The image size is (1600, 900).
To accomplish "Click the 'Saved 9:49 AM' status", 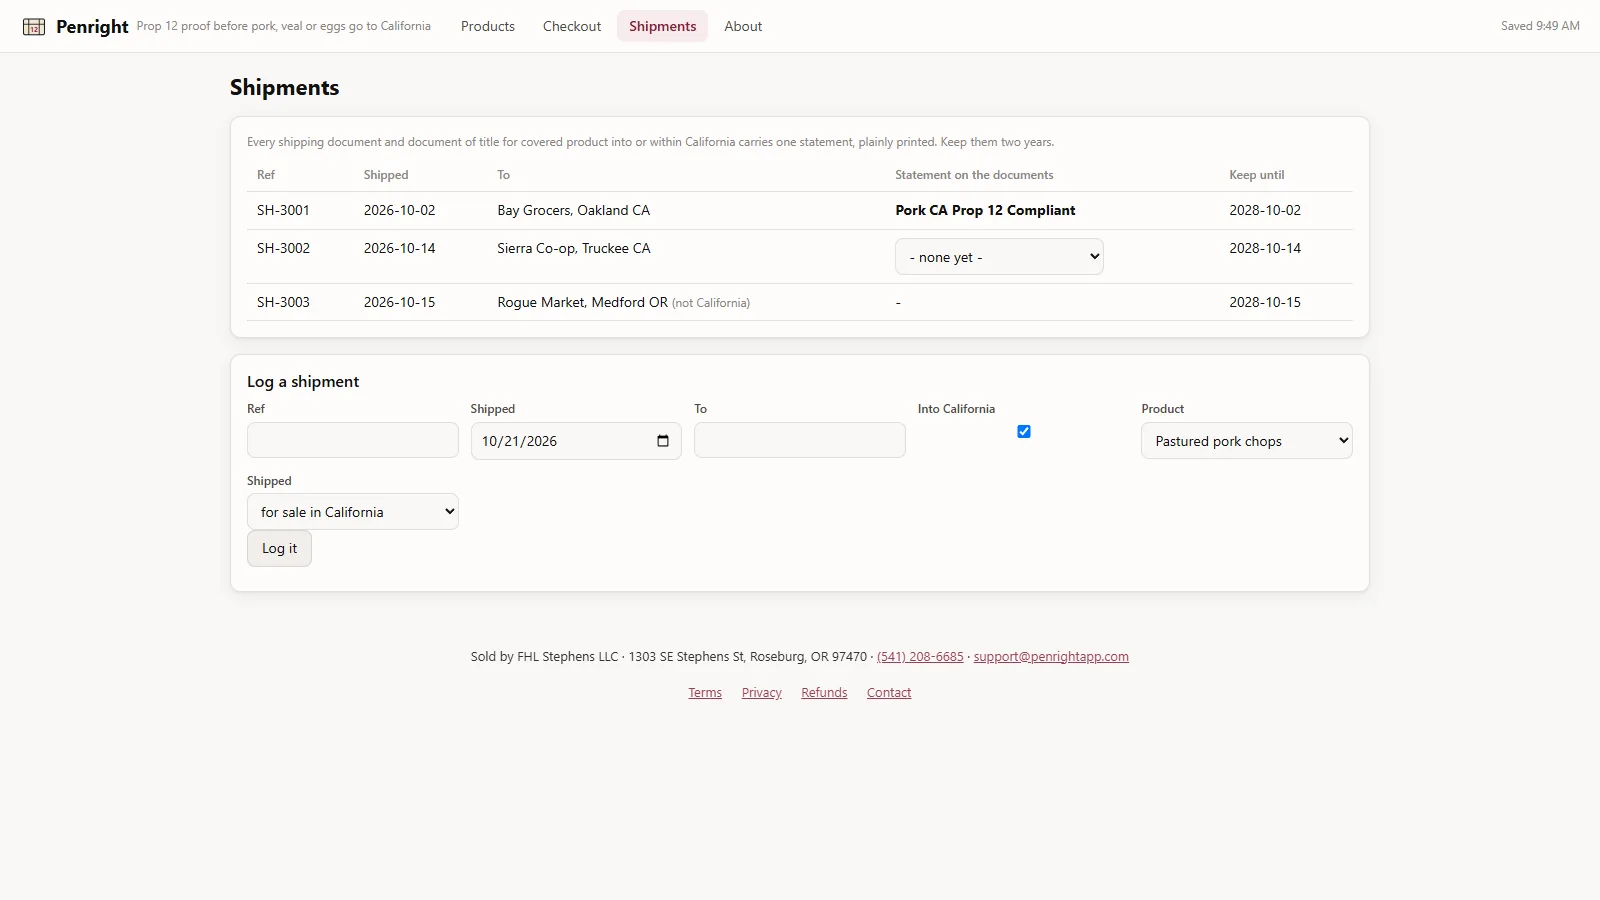I will [1540, 26].
